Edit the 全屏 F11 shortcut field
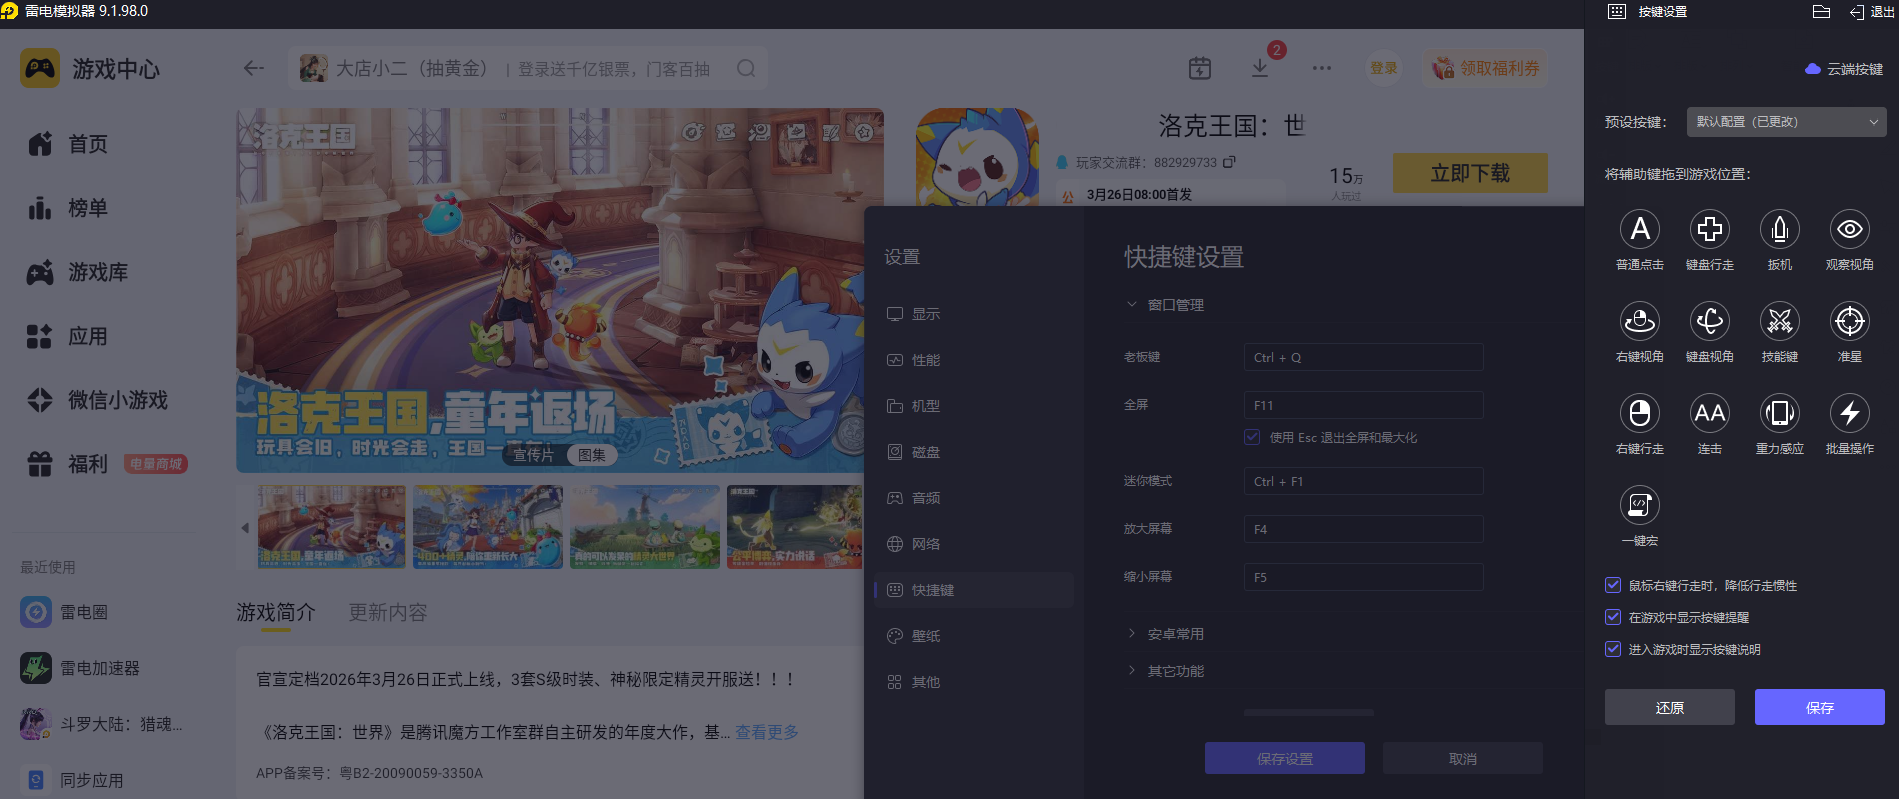 click(x=1363, y=405)
